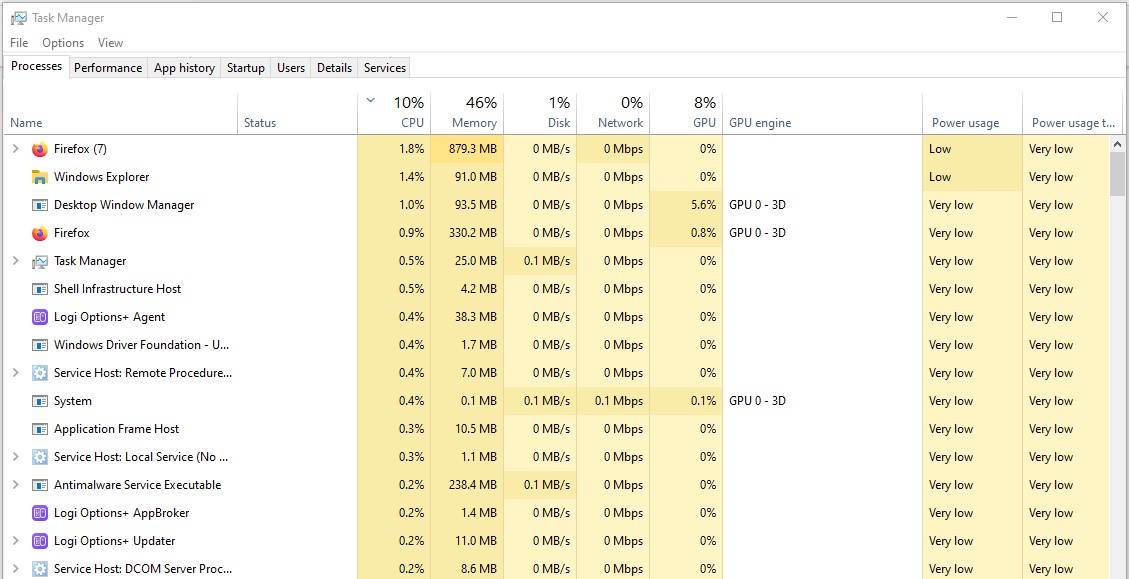Select the Windows Explorer process name
The height and width of the screenshot is (579, 1129).
pos(102,177)
